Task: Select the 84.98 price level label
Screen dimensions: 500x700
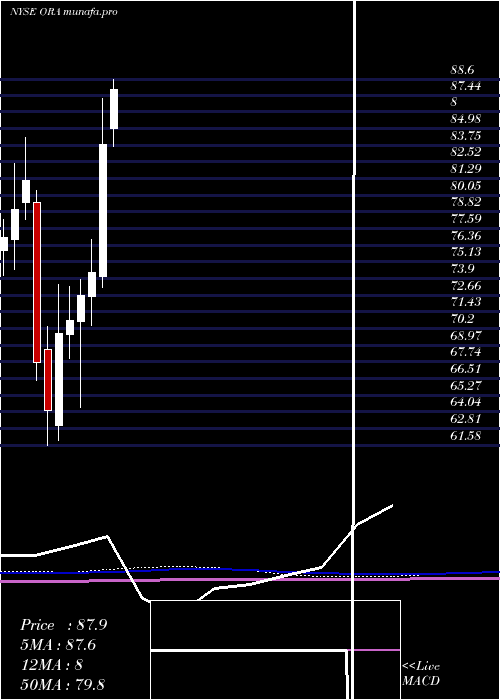Action: coord(466,119)
